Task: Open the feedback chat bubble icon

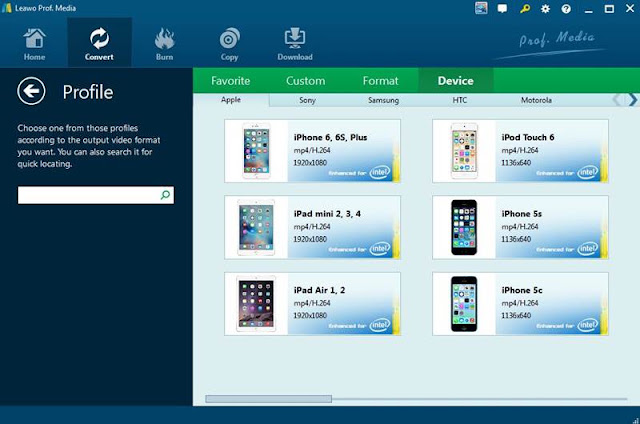Action: pyautogui.click(x=502, y=9)
